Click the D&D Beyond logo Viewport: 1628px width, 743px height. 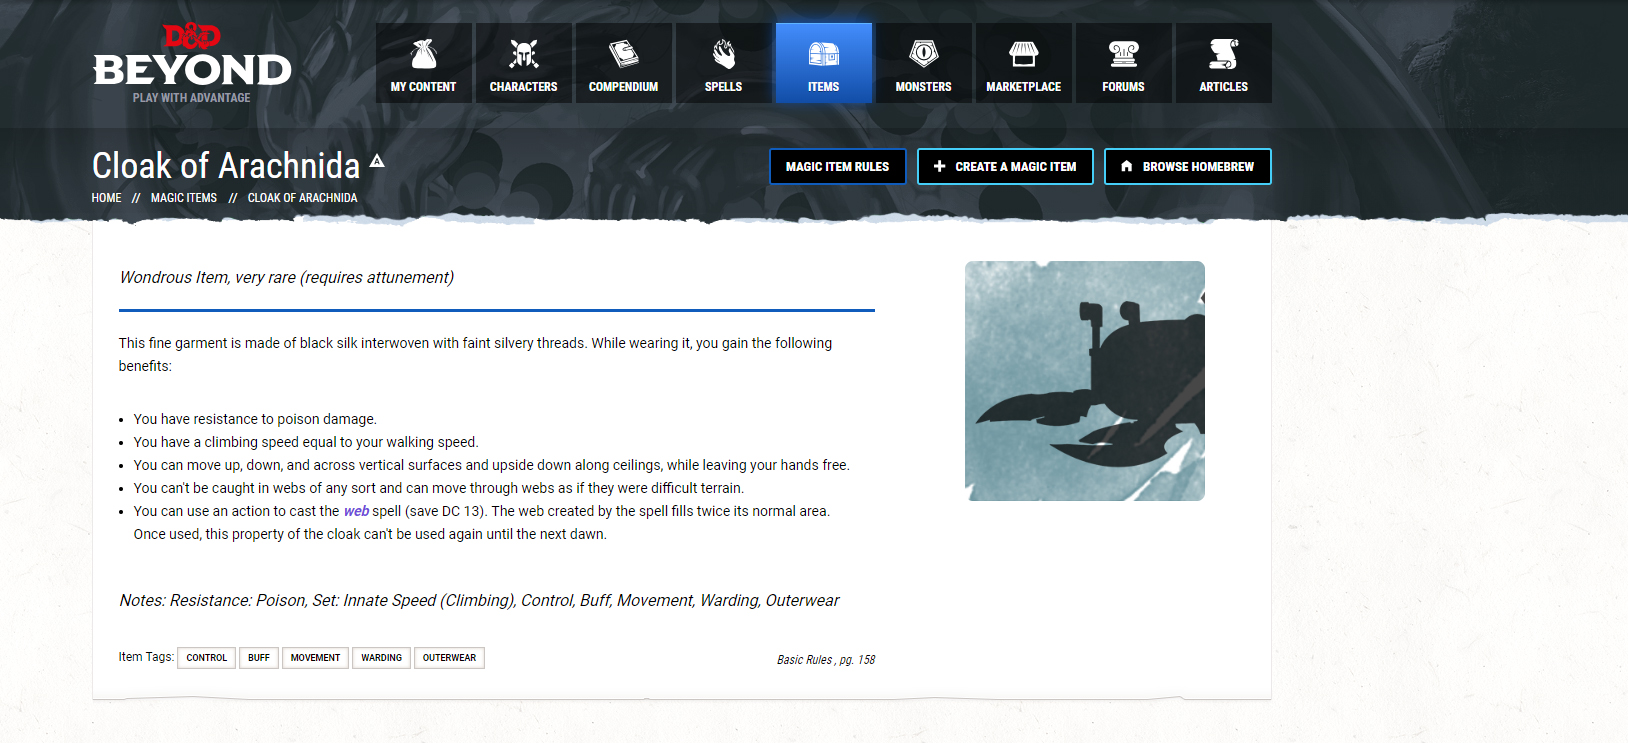pyautogui.click(x=192, y=63)
